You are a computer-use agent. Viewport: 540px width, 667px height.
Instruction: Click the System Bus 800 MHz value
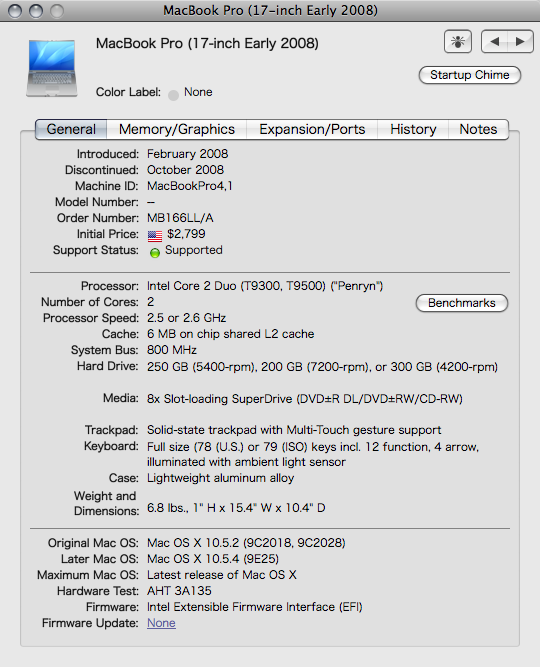click(171, 350)
